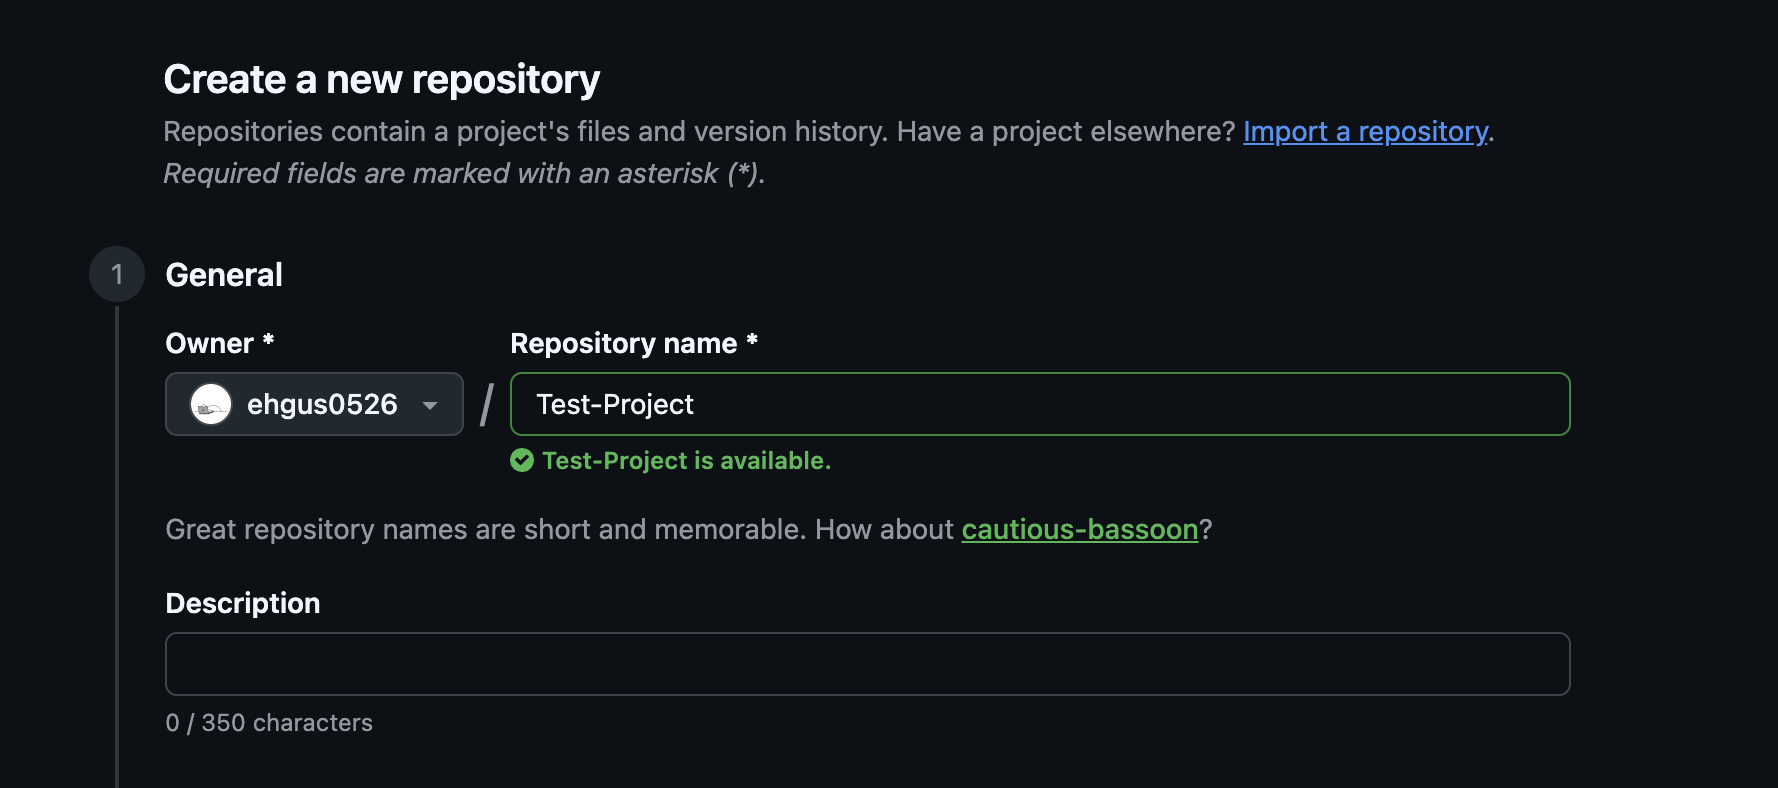The height and width of the screenshot is (788, 1778).
Task: Click the italic required fields asterisk note
Action: [x=464, y=174]
